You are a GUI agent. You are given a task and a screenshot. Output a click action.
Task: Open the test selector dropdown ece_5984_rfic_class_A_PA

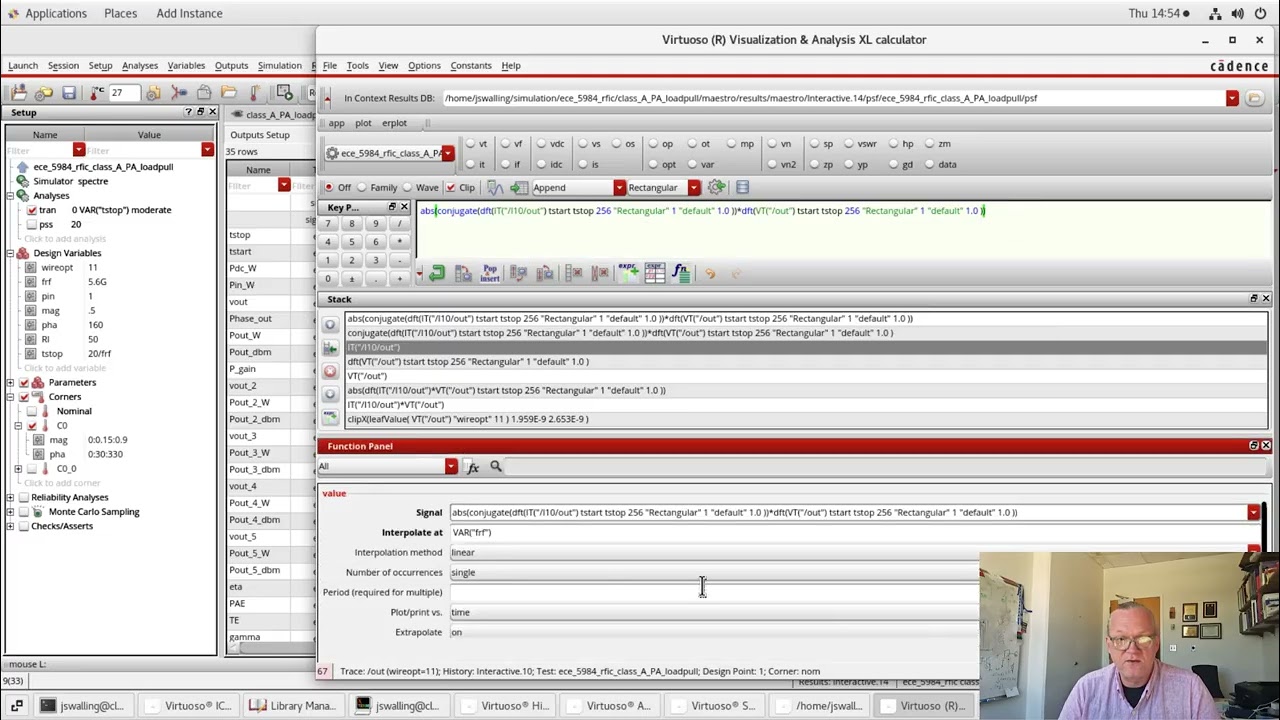coord(448,153)
